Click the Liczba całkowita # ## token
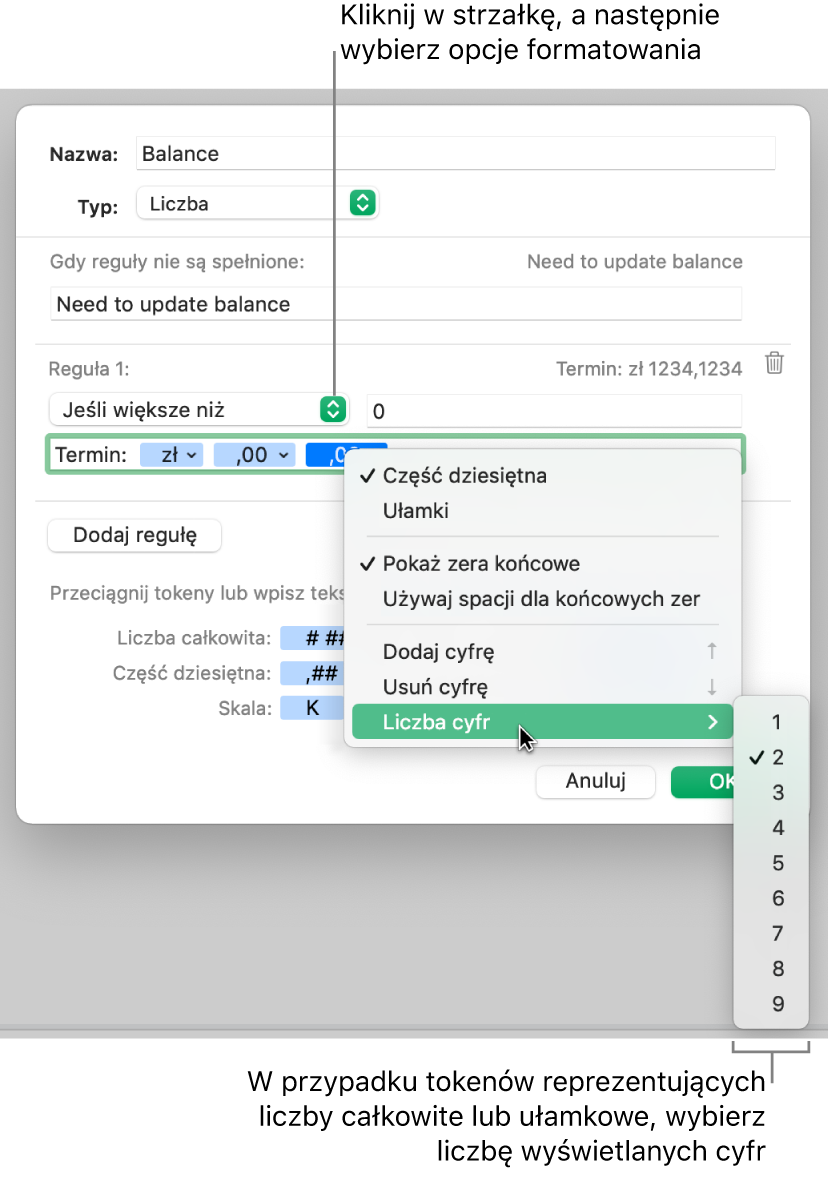 (313, 638)
